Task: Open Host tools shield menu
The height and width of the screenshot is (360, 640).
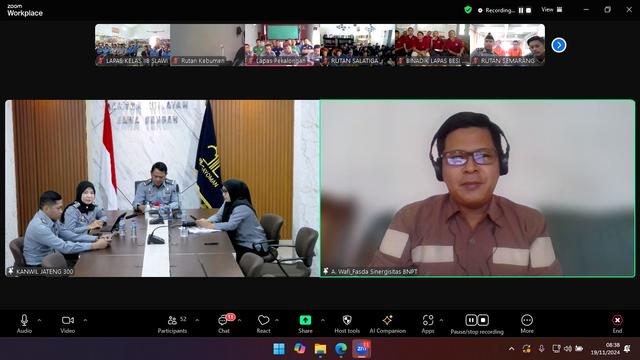Action: coord(347,324)
